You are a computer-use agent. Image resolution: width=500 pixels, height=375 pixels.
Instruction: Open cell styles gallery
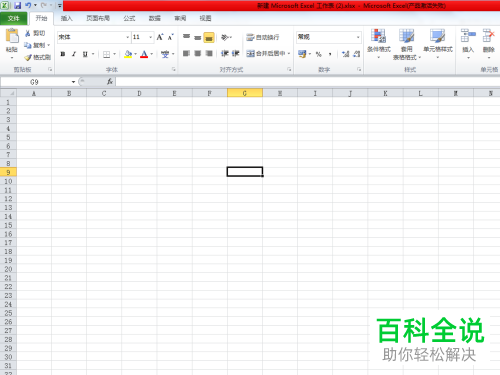(x=438, y=44)
